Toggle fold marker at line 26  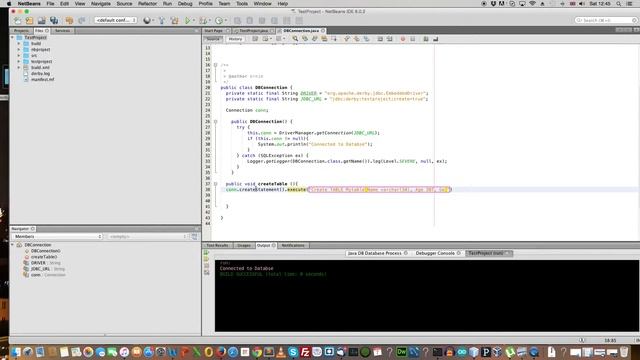click(216, 122)
